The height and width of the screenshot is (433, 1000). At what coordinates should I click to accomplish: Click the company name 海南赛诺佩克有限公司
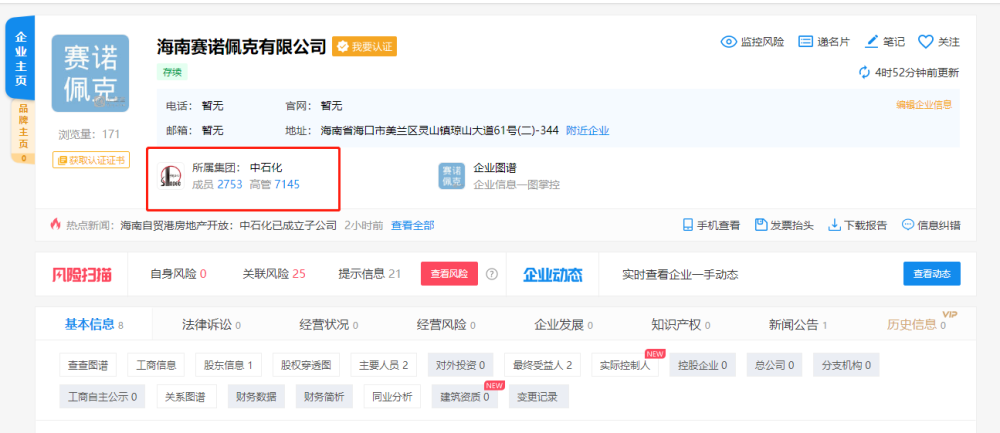[x=242, y=46]
